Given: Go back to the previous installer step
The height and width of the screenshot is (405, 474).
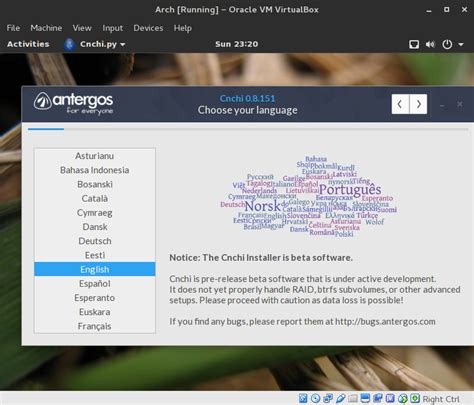Looking at the screenshot, I should 400,104.
